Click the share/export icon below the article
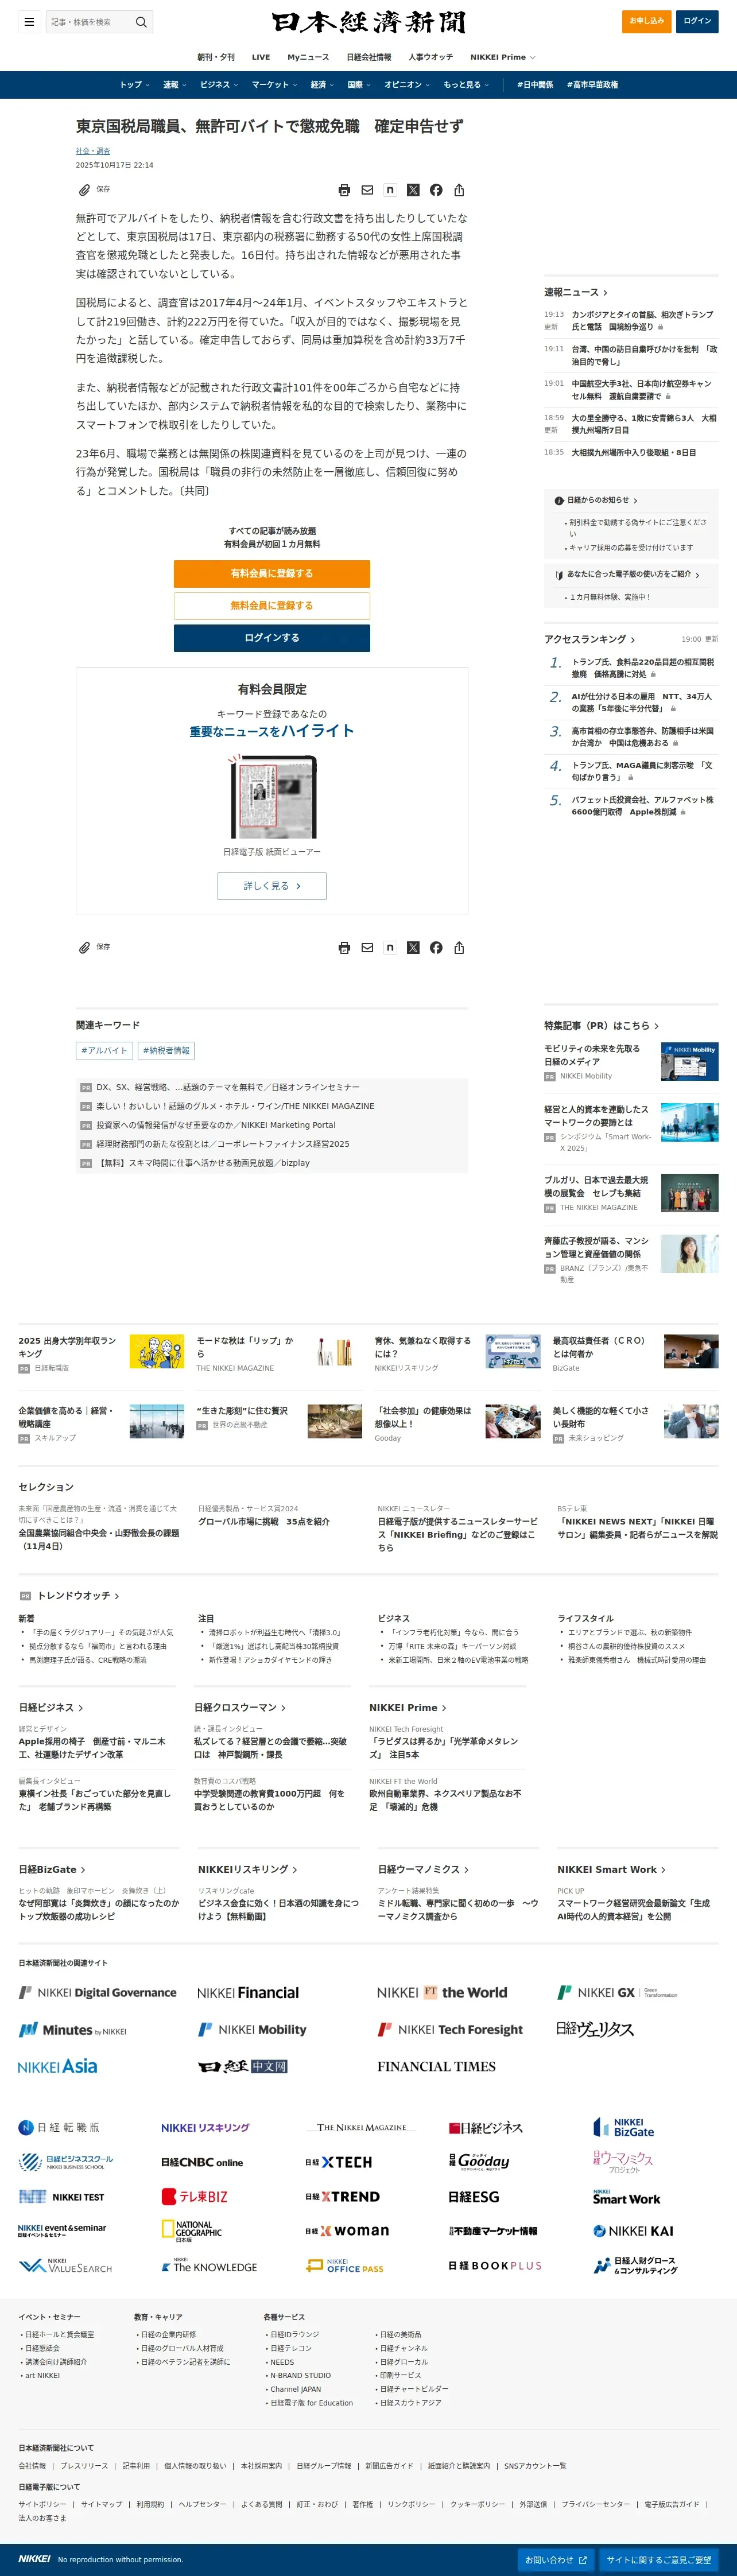The image size is (737, 2576). [459, 948]
